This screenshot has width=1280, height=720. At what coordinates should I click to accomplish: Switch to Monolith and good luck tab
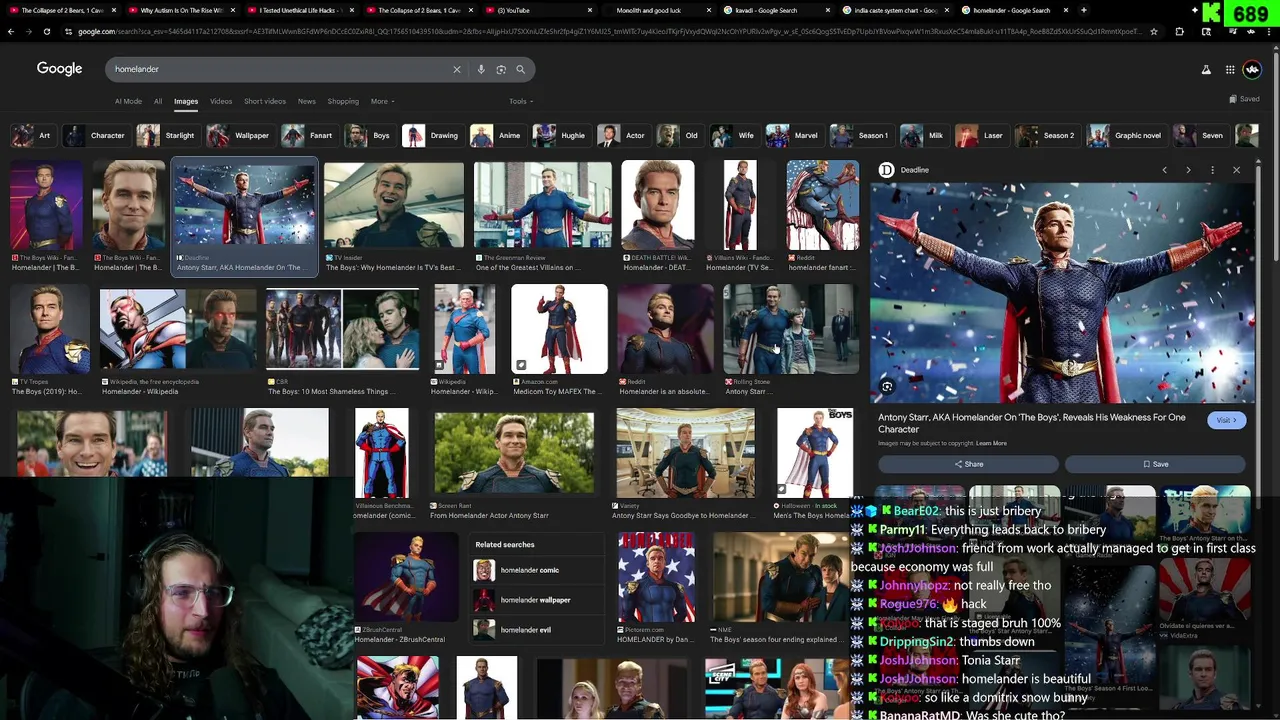pos(660,10)
